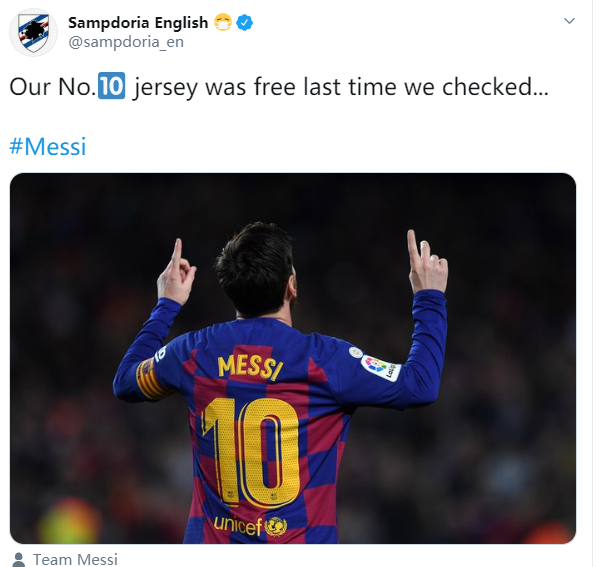Click the tweet text about No.10 jersey
The height and width of the screenshot is (567, 604).
pyautogui.click(x=279, y=86)
